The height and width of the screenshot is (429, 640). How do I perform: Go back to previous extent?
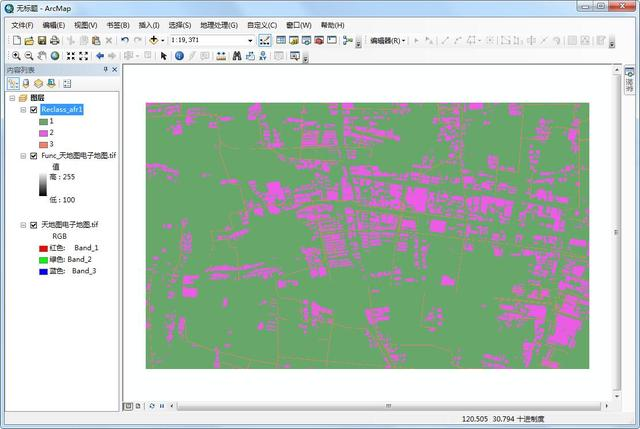[100, 56]
